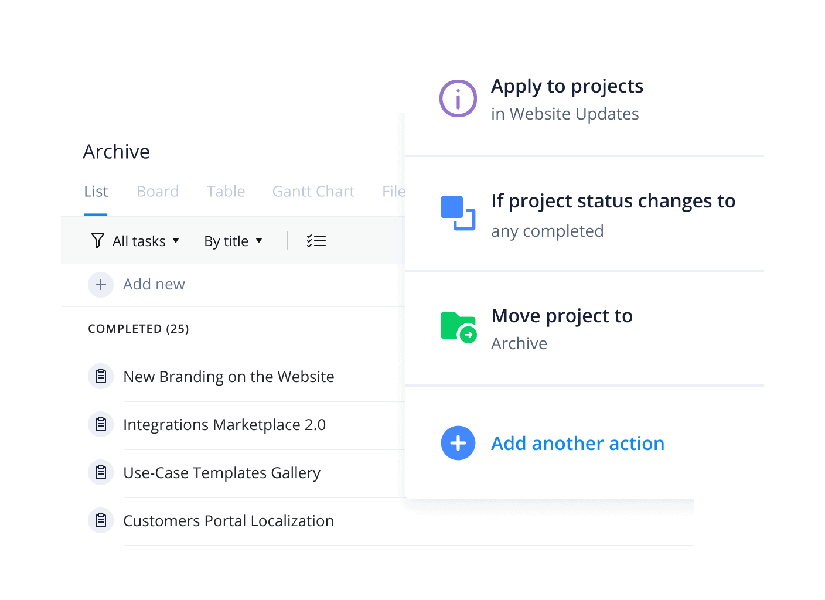Open the By title sort dropdown
The width and height of the screenshot is (825, 600).
pos(232,240)
